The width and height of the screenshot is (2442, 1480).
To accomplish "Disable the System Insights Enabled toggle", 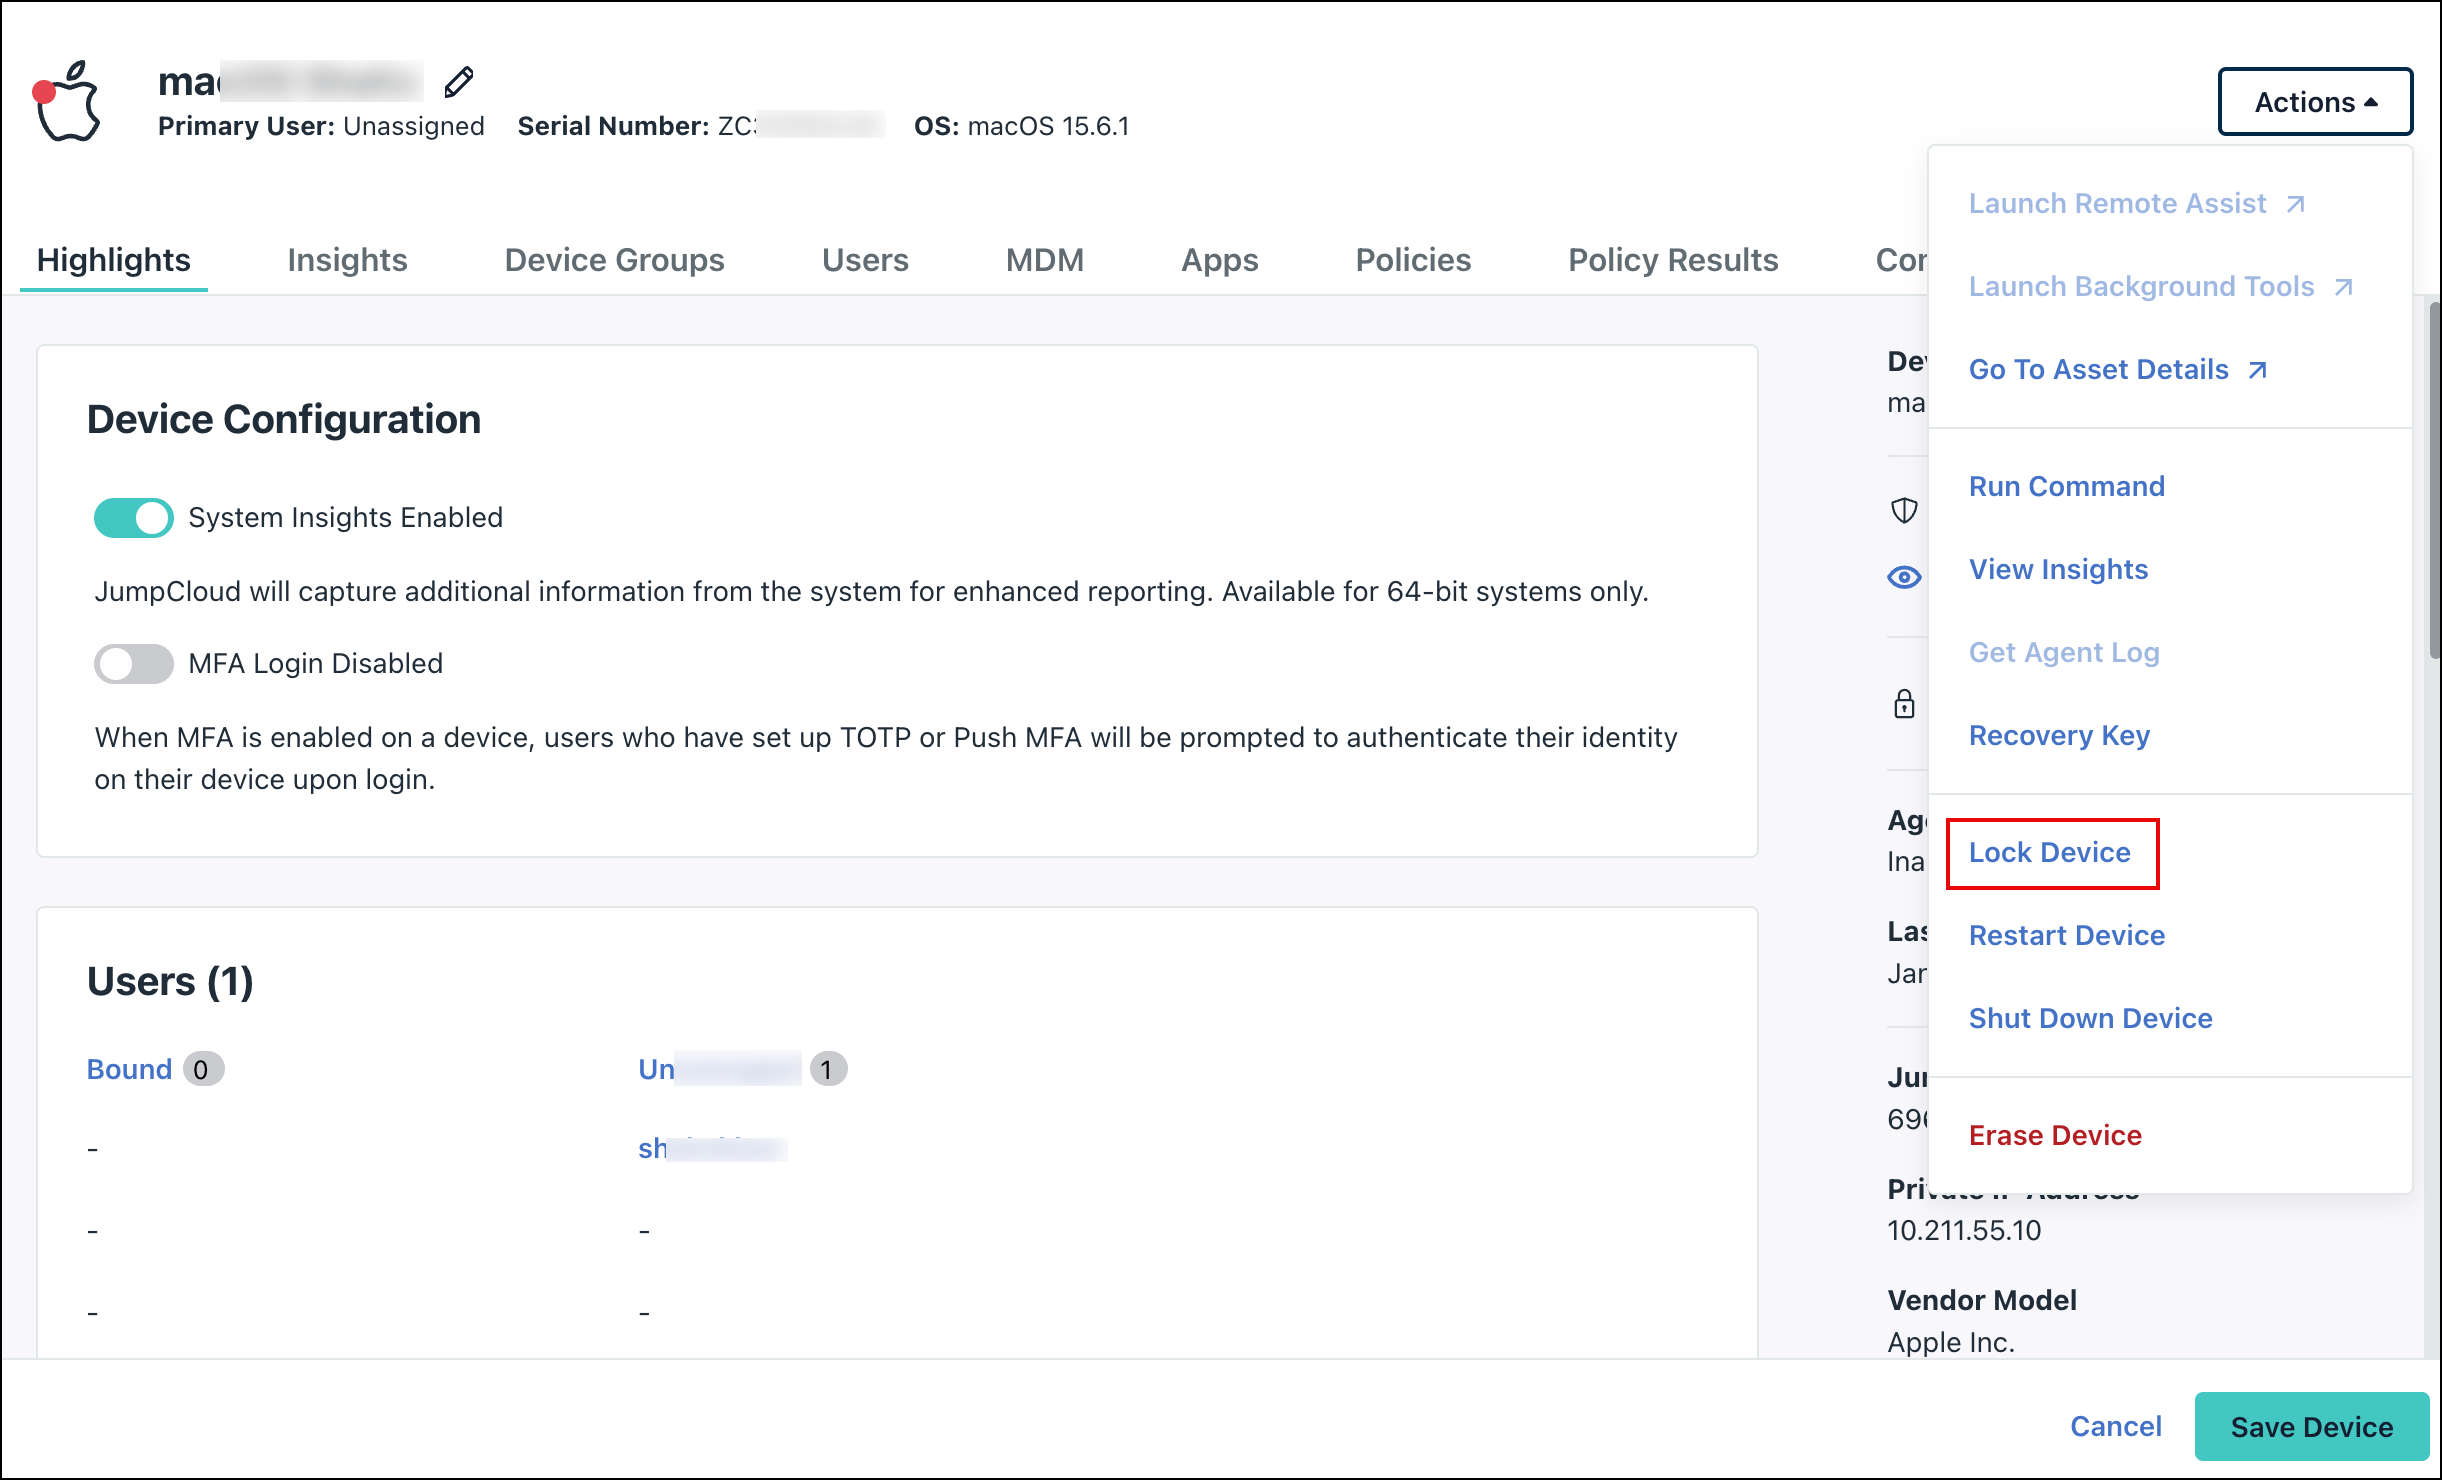I will [x=133, y=517].
